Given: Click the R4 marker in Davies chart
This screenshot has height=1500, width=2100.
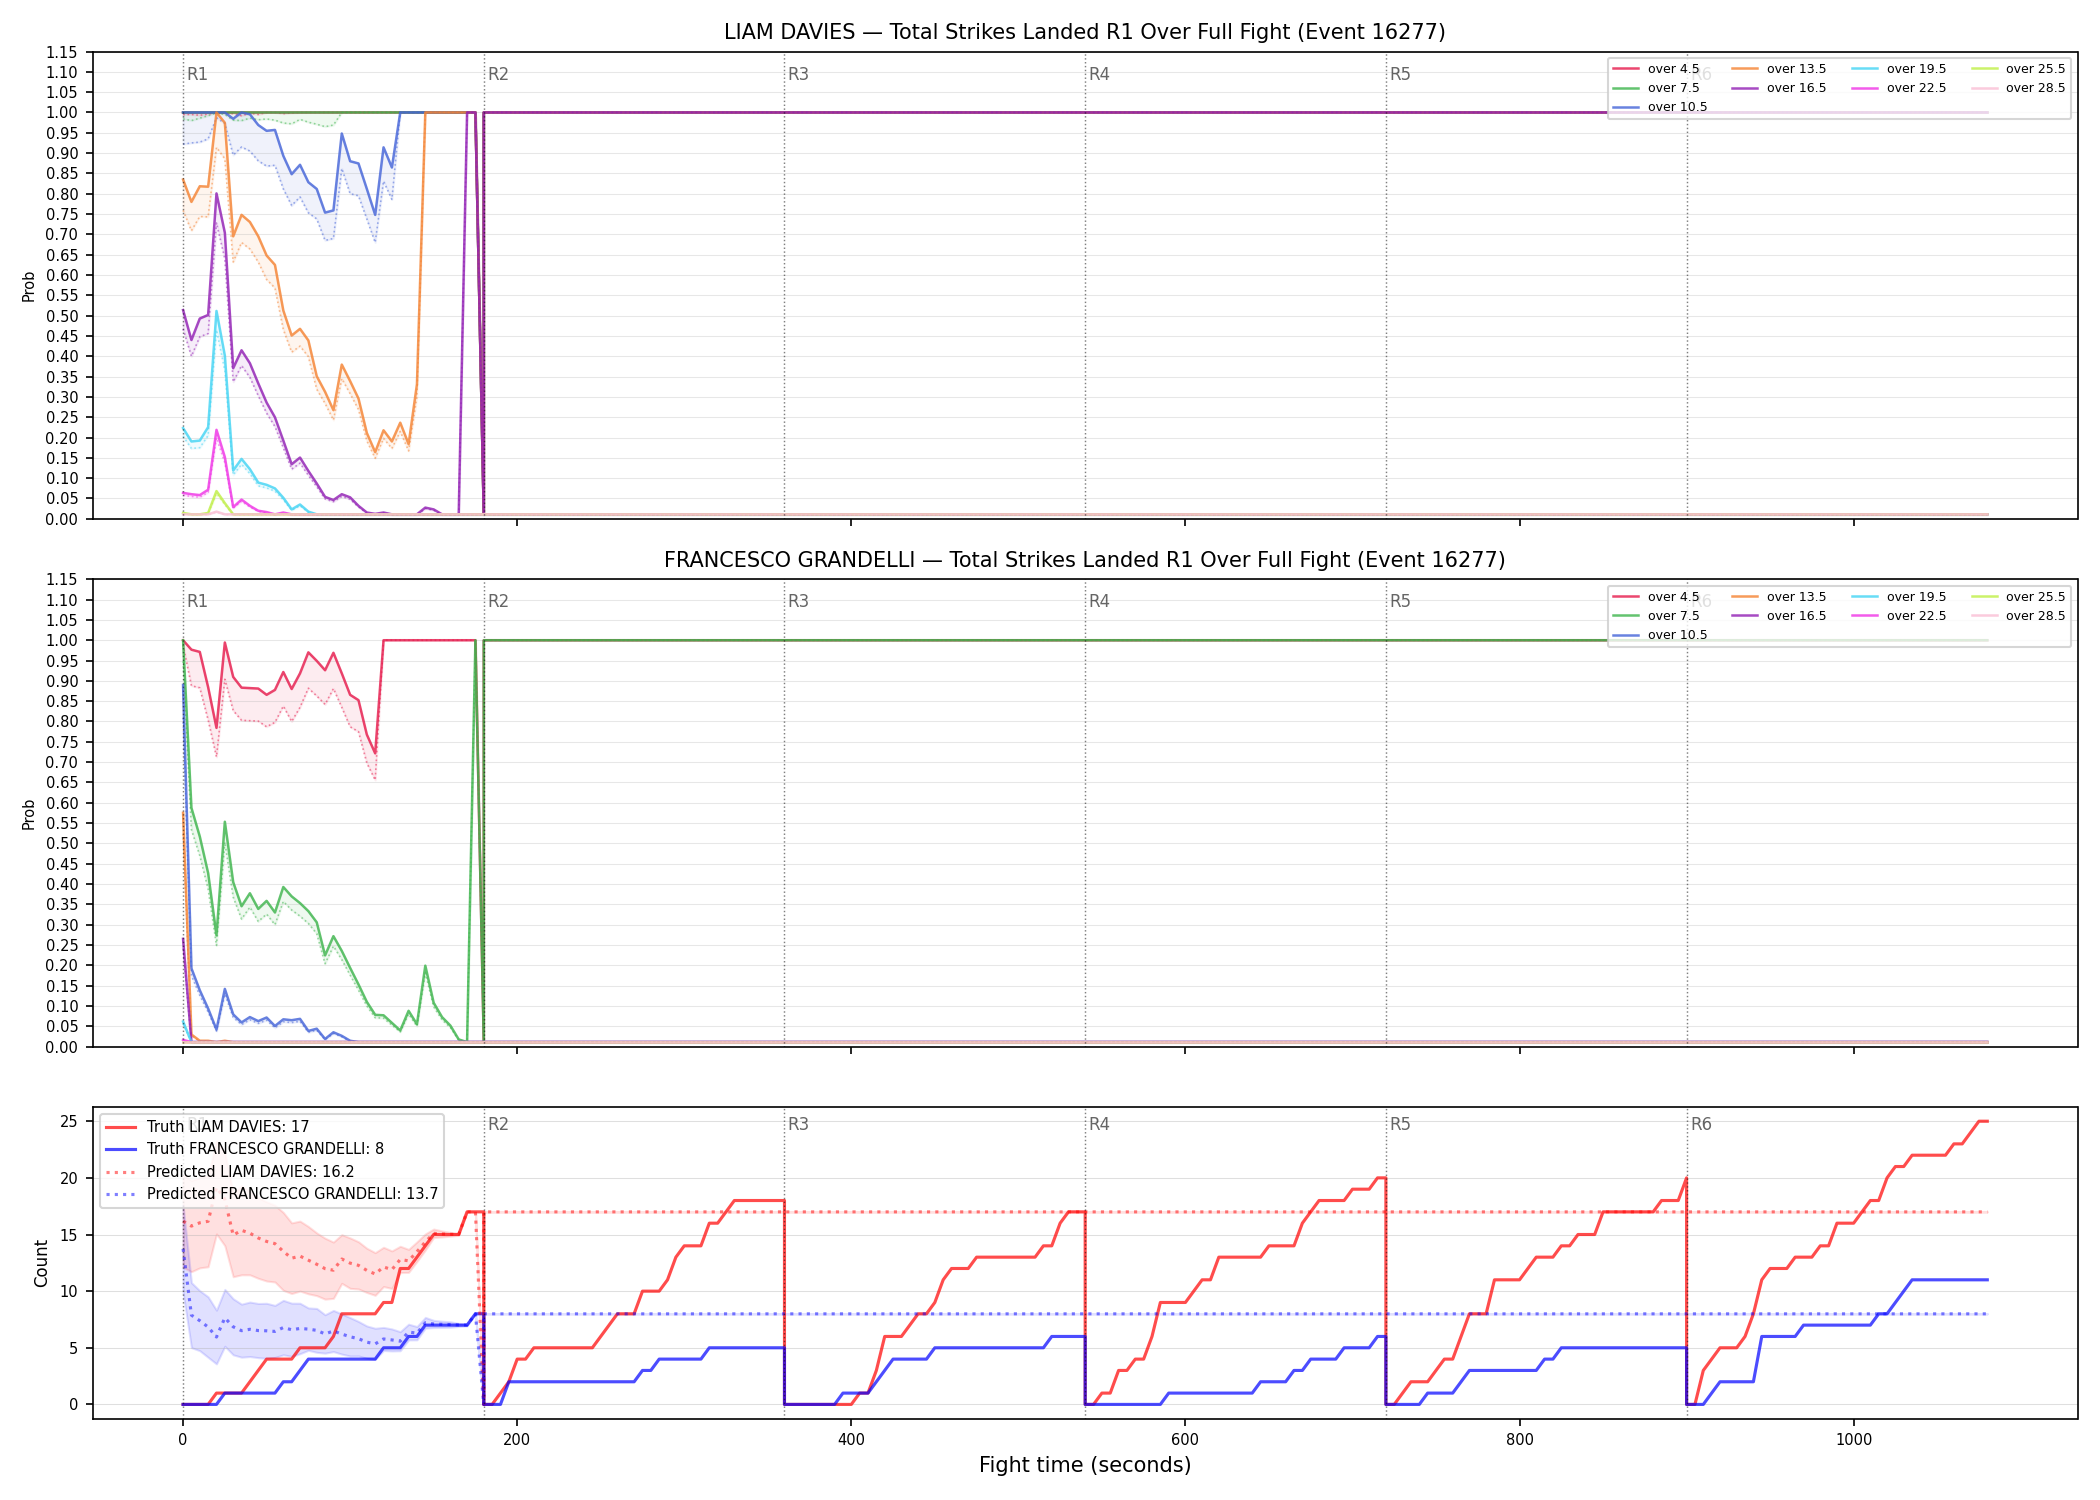Looking at the screenshot, I should (1099, 74).
